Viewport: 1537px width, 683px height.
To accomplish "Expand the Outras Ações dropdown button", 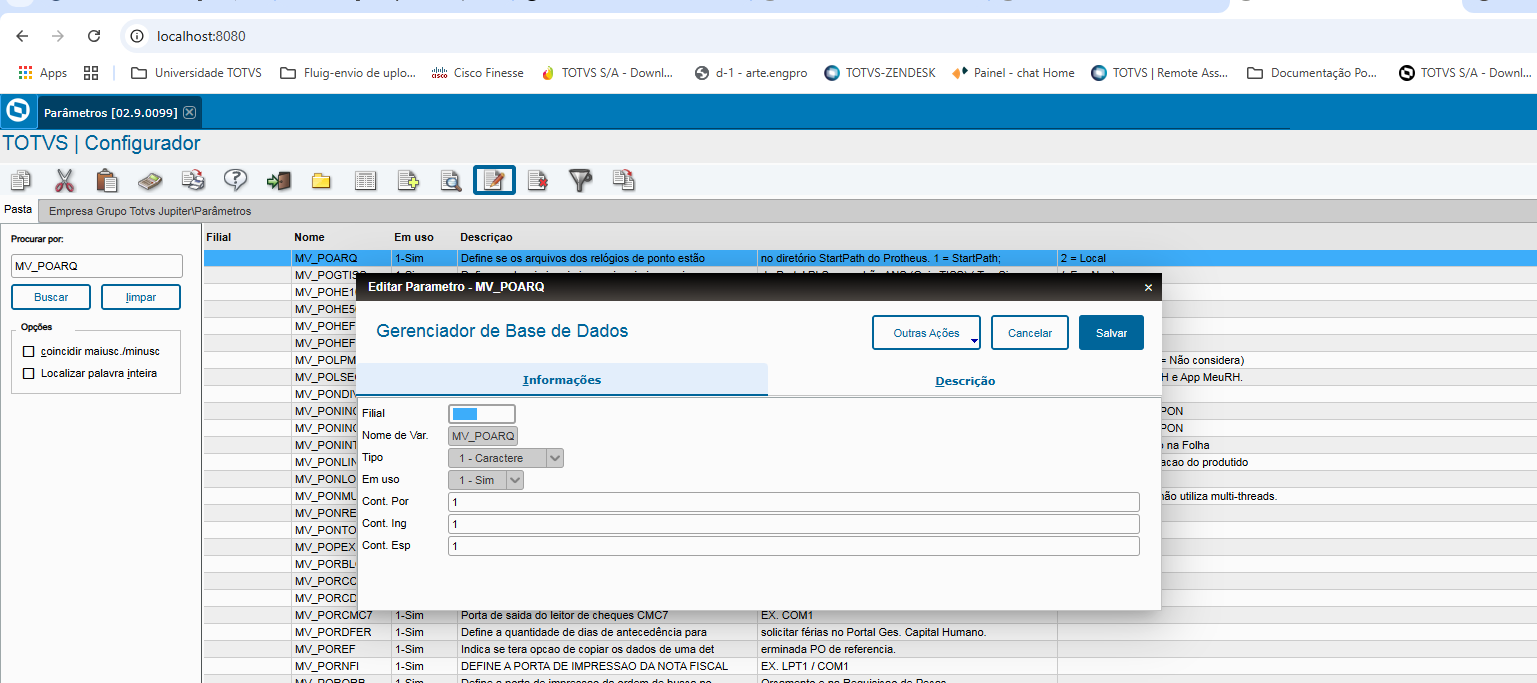I will (926, 333).
